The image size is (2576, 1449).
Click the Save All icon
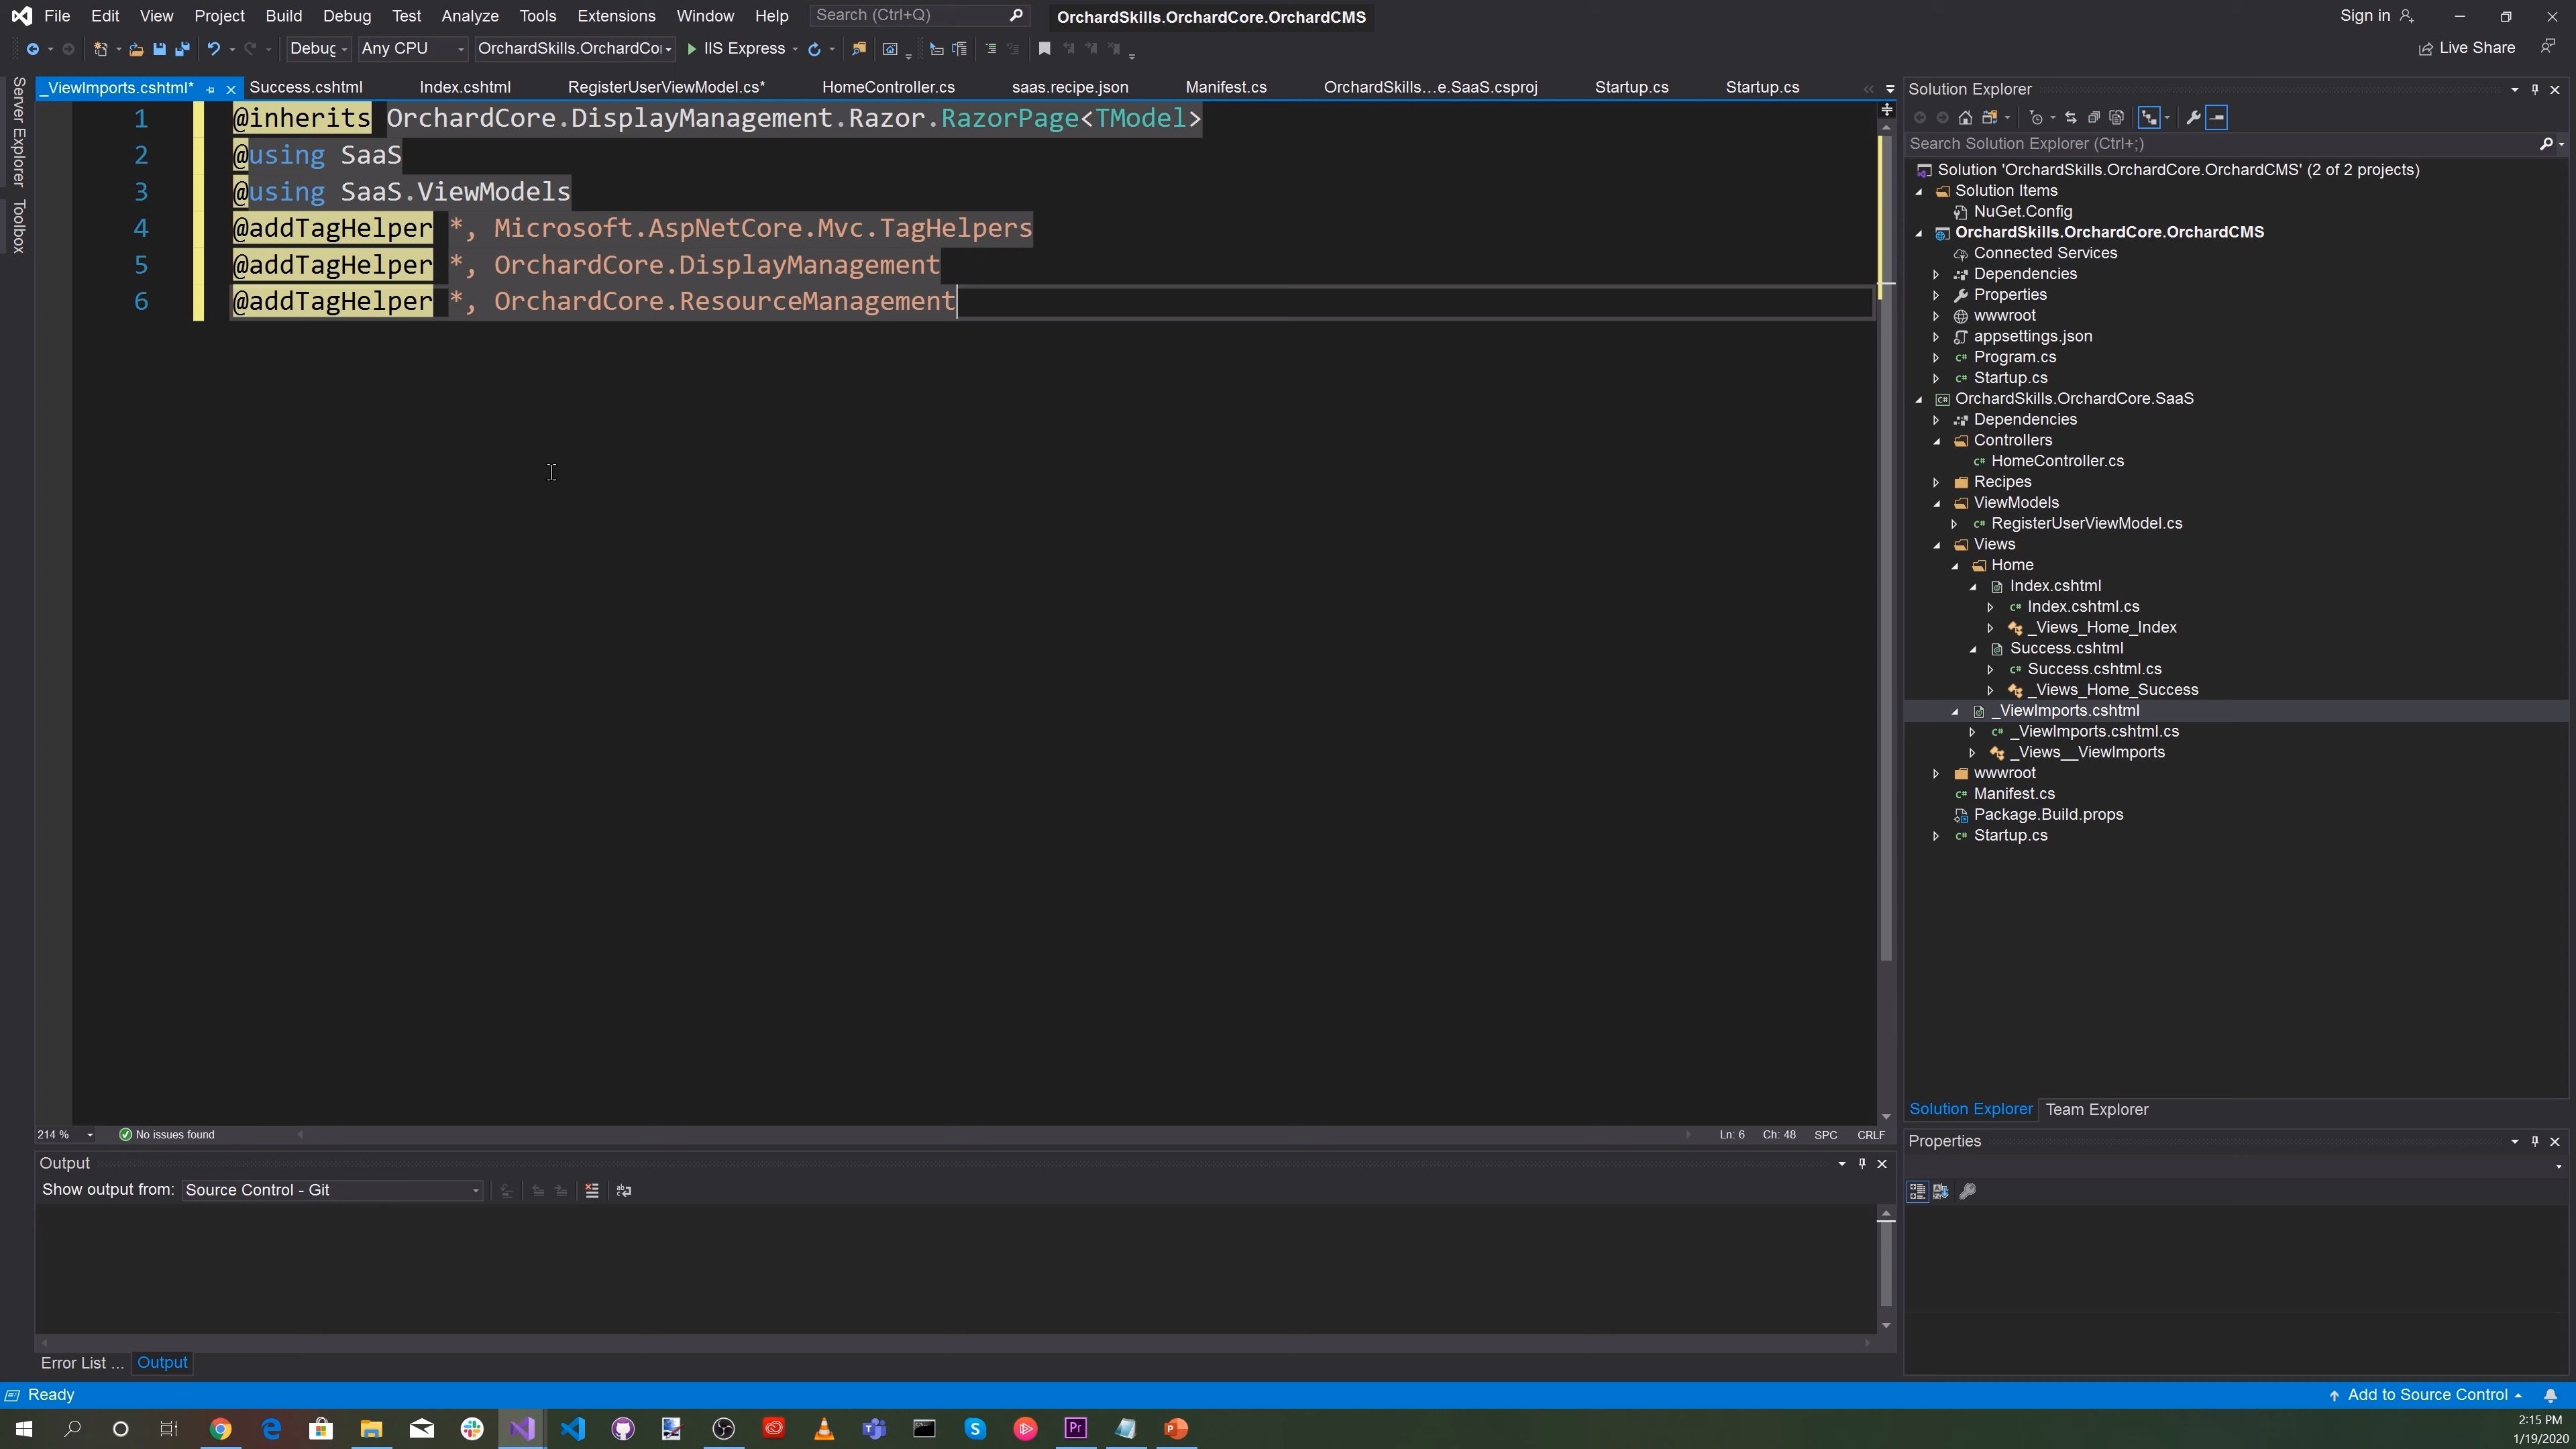pos(182,49)
